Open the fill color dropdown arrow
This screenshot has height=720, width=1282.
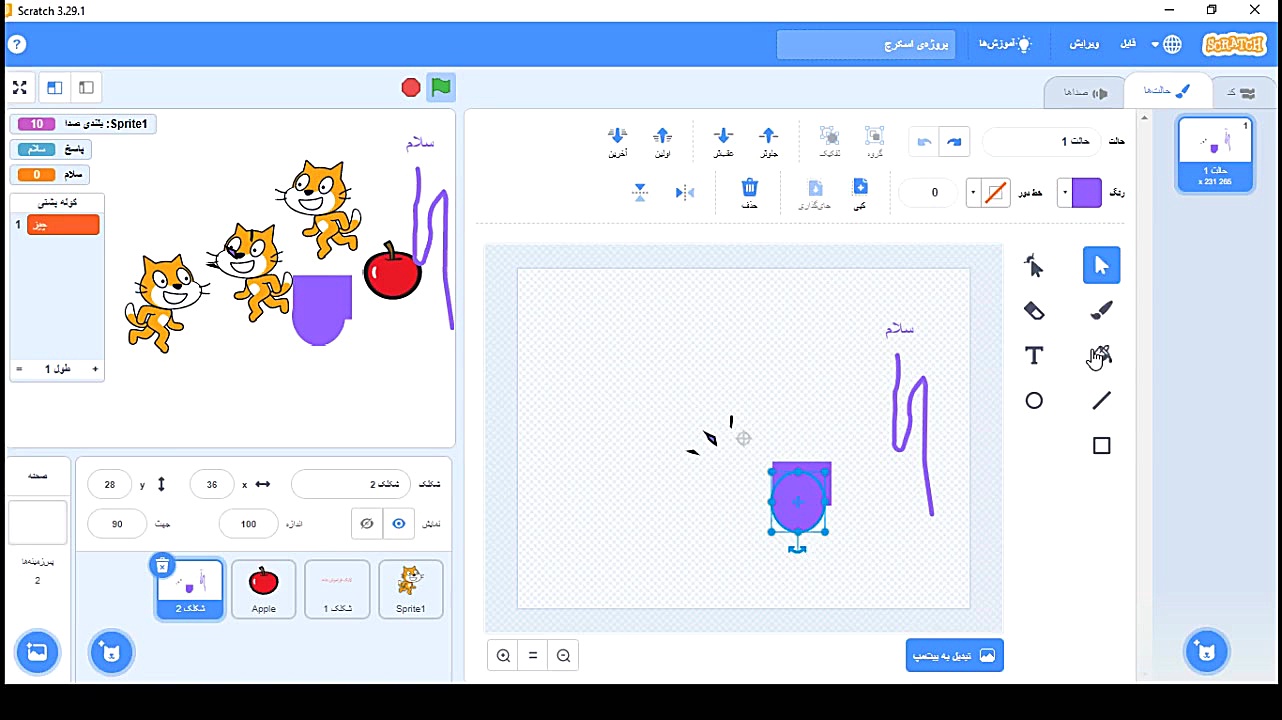(1064, 193)
